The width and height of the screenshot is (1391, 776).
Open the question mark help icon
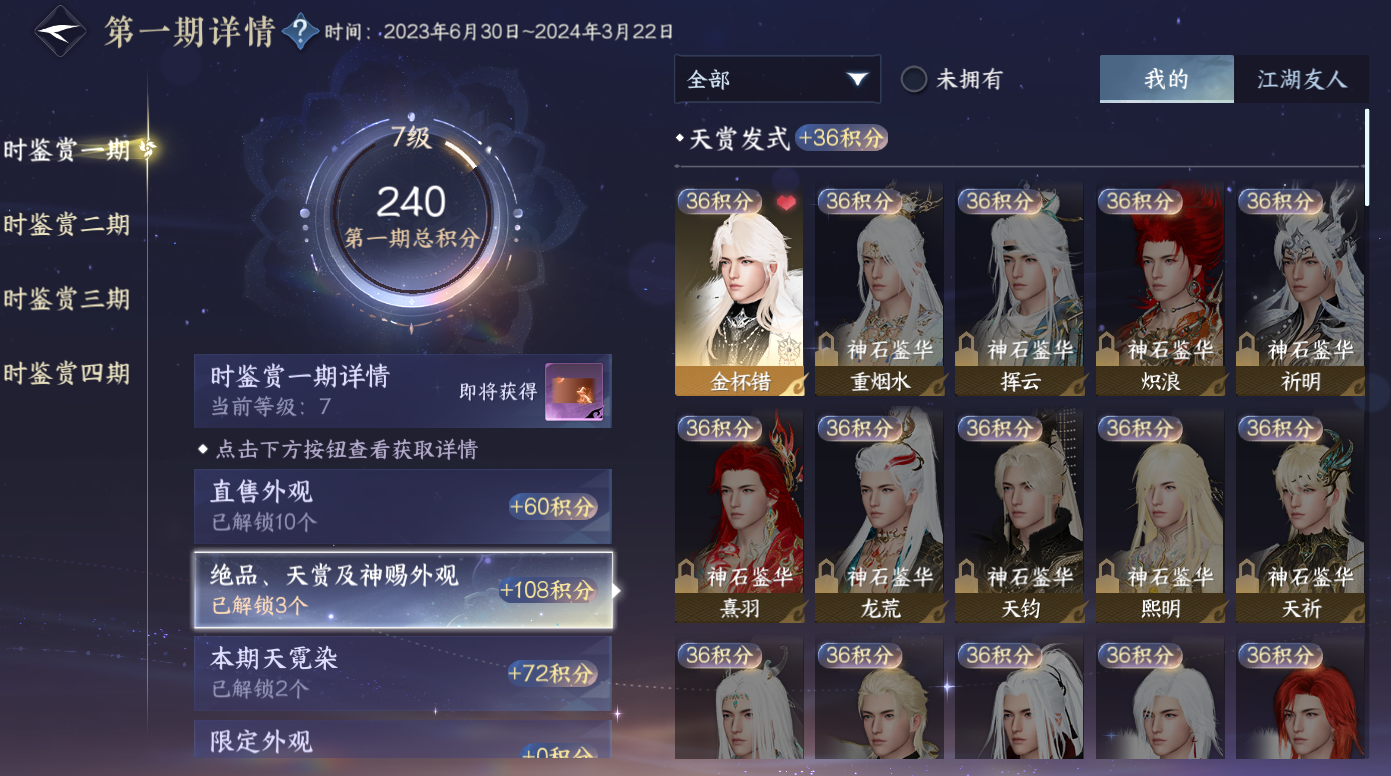click(300, 32)
